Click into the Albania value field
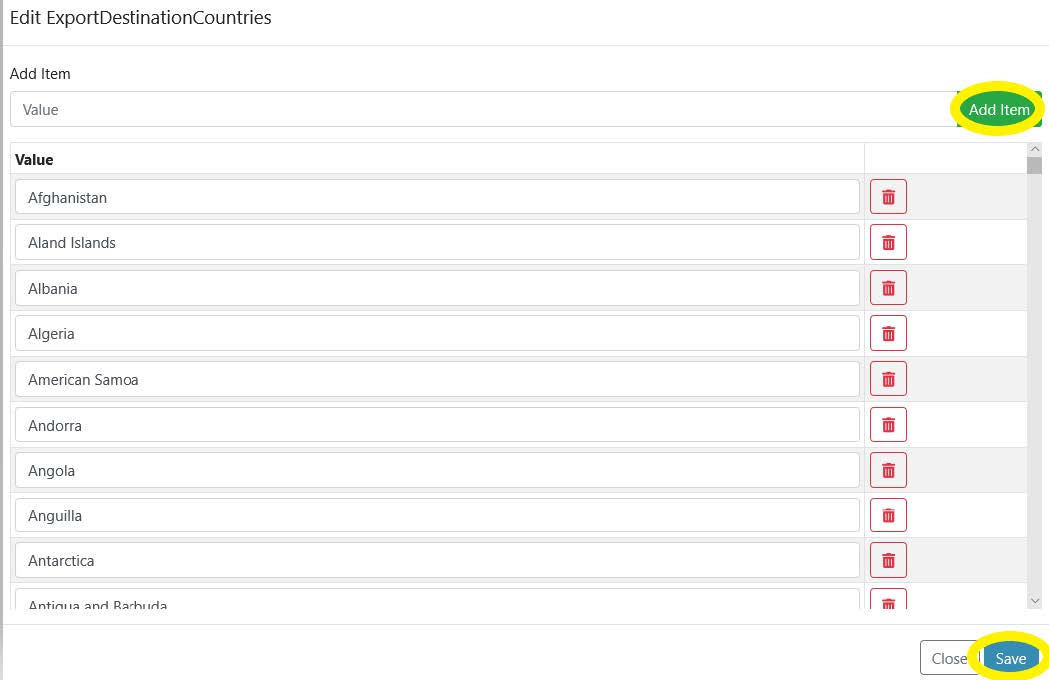 tap(437, 288)
